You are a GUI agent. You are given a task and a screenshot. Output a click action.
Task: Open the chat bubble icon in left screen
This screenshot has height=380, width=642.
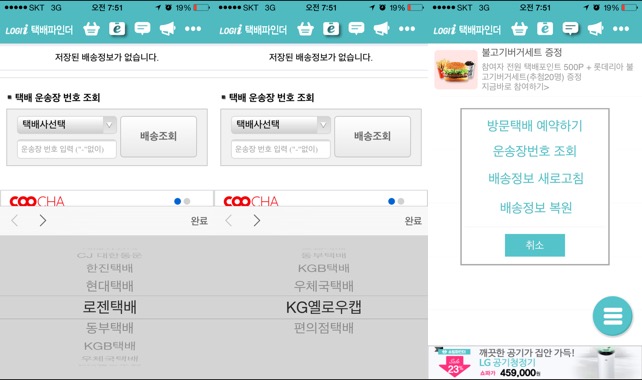142,29
